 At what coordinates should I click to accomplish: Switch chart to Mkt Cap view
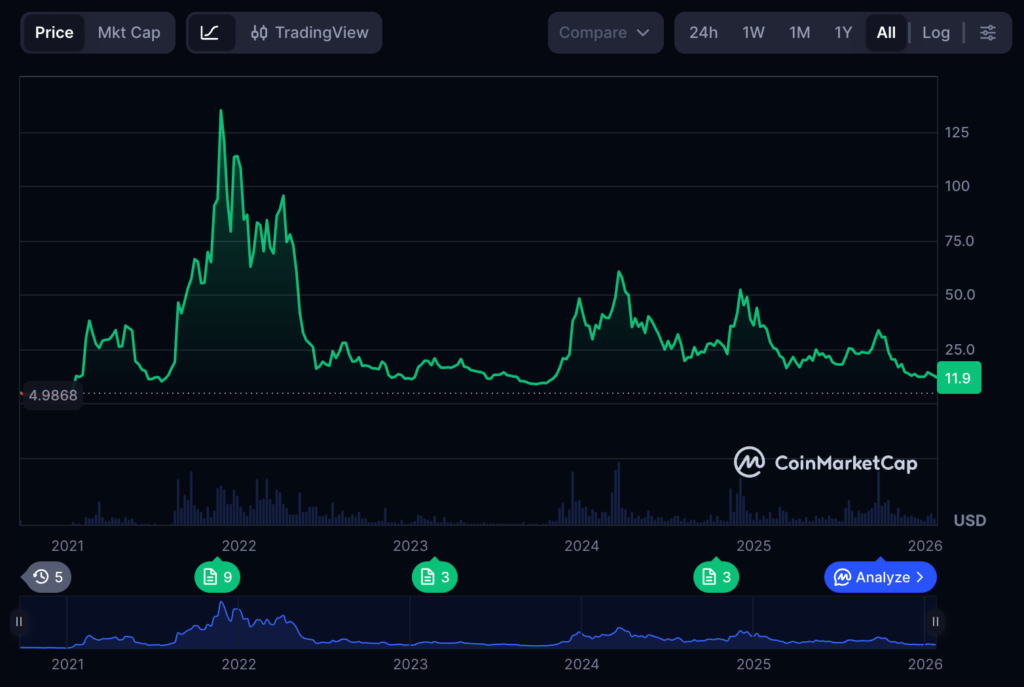129,33
